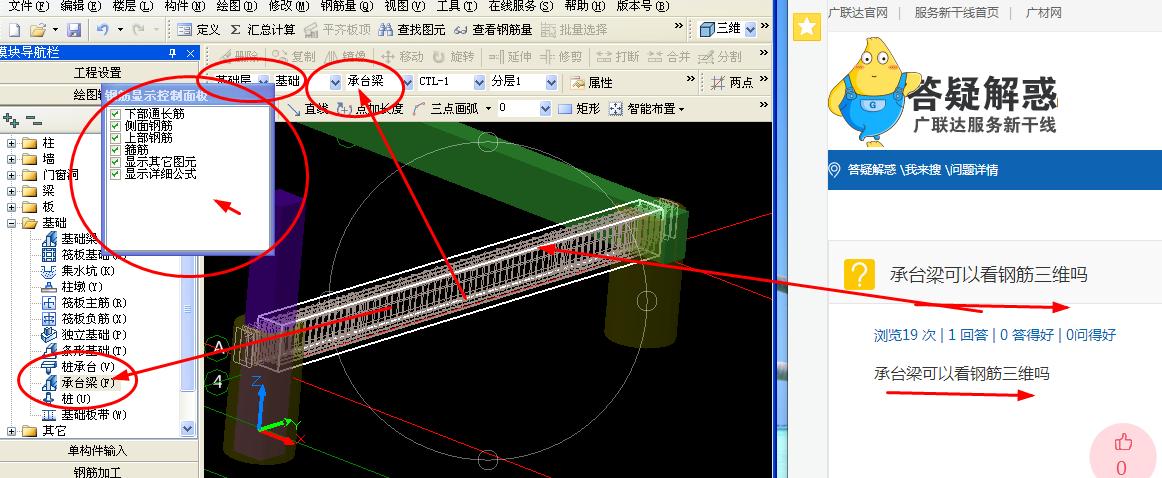Screen dimensions: 1162x478
Task: Click the 复制 copy tool
Action: (293, 56)
